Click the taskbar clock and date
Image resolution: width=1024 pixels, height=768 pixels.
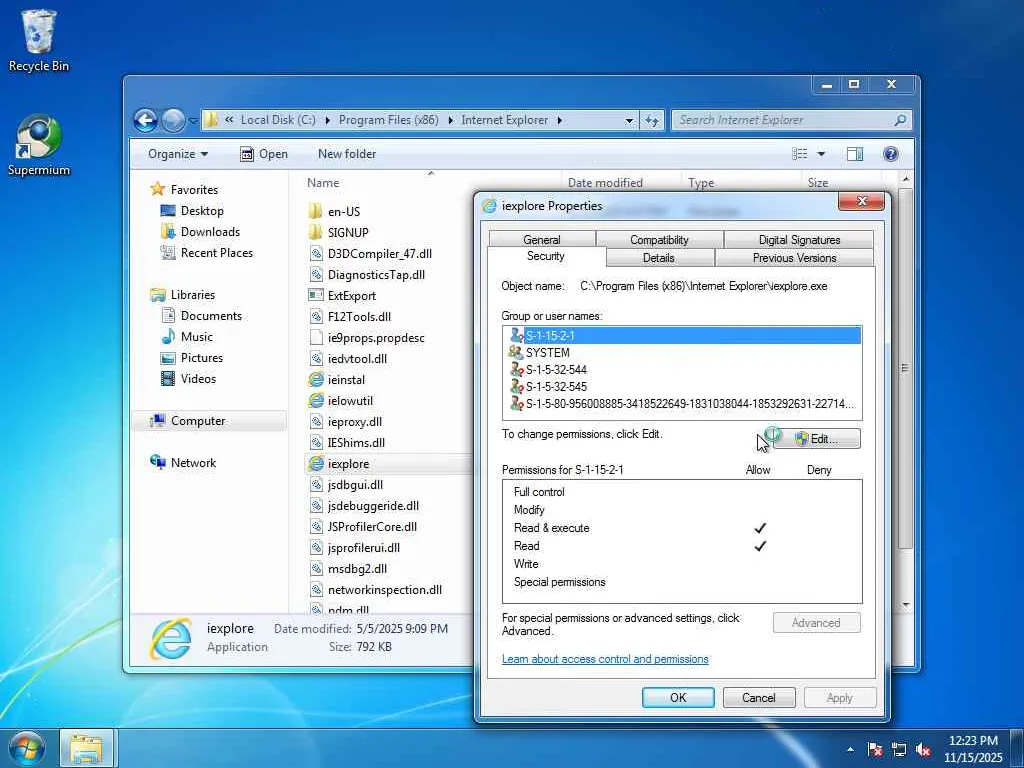pyautogui.click(x=972, y=749)
